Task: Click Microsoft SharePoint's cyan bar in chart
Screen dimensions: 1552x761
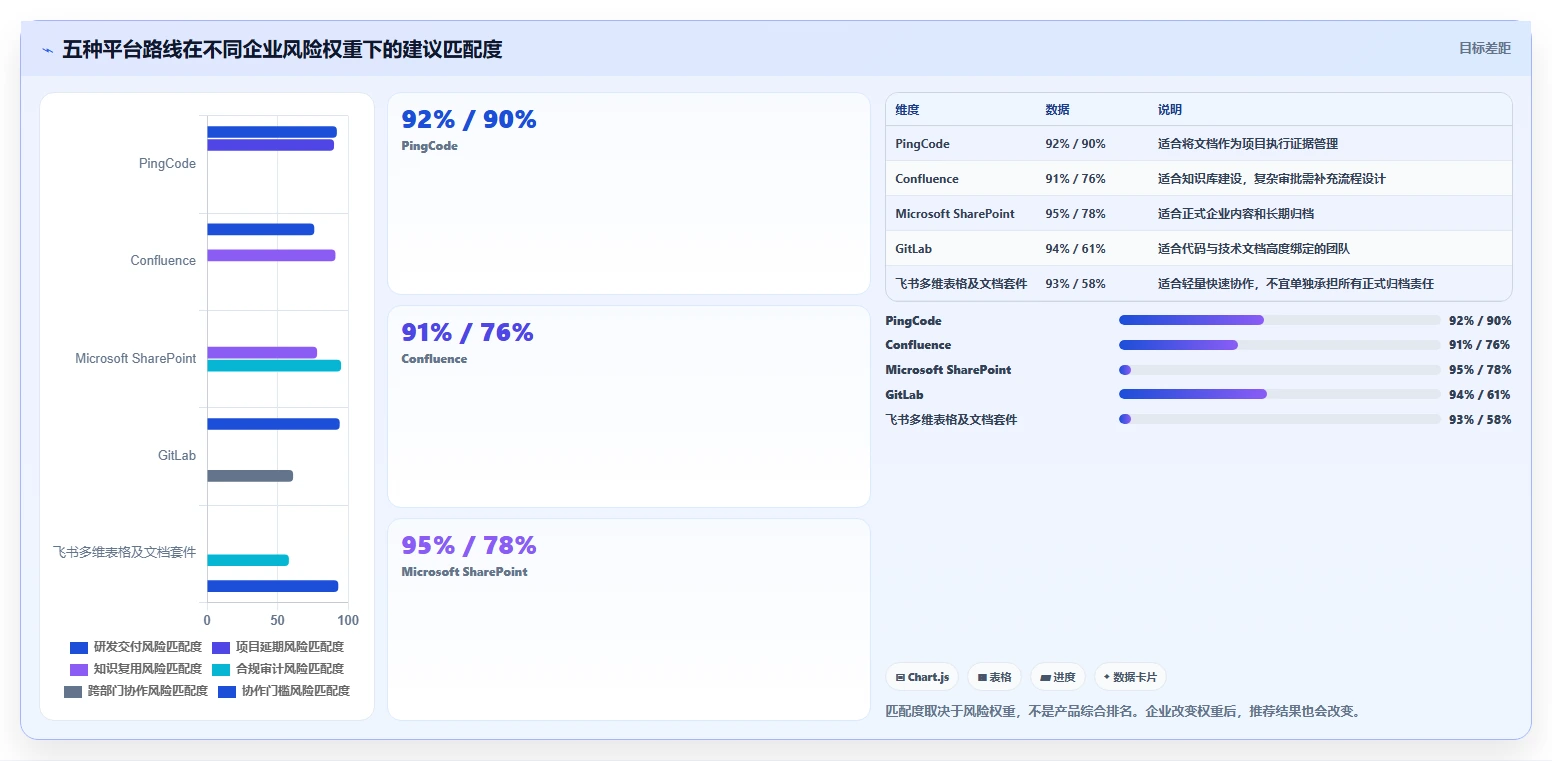Action: pyautogui.click(x=274, y=366)
